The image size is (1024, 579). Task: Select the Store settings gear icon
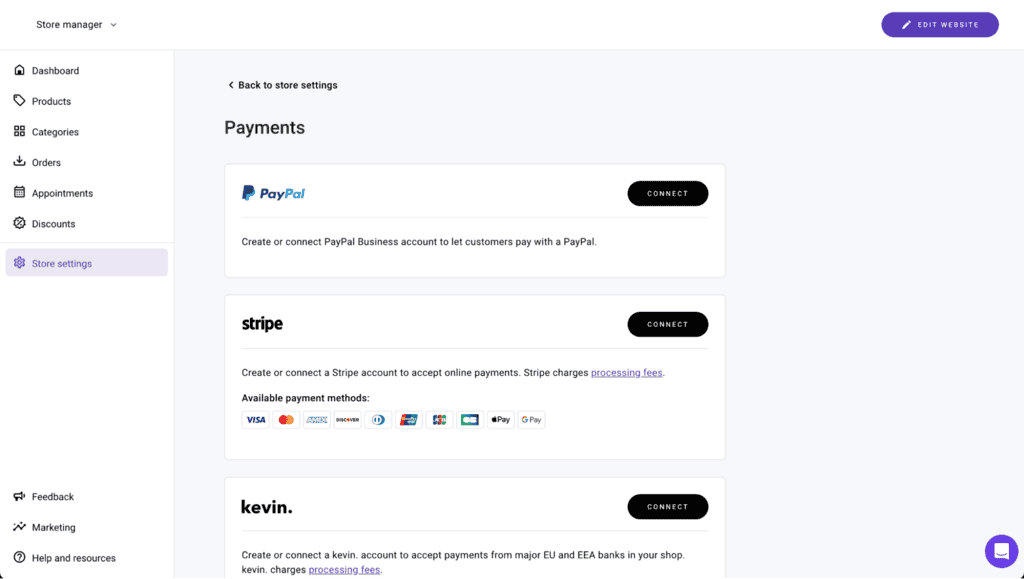pyautogui.click(x=19, y=262)
